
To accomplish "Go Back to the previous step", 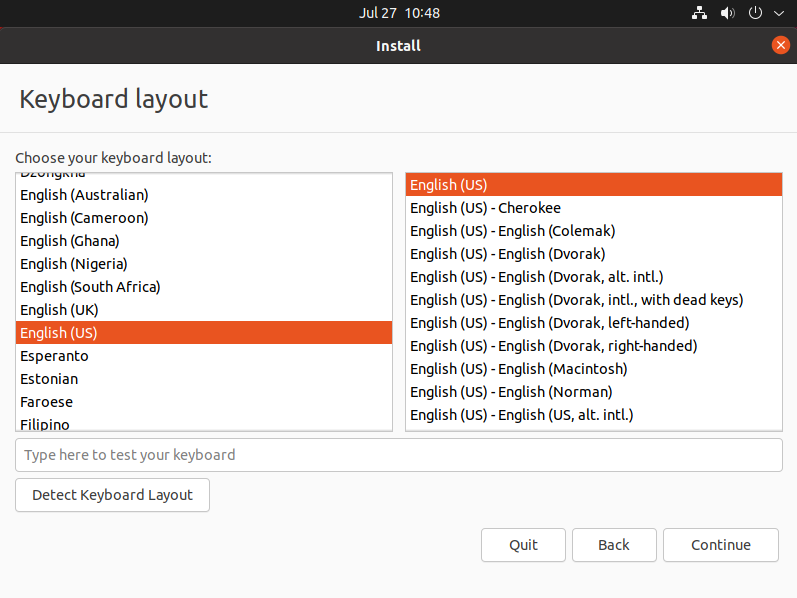I will (x=614, y=545).
